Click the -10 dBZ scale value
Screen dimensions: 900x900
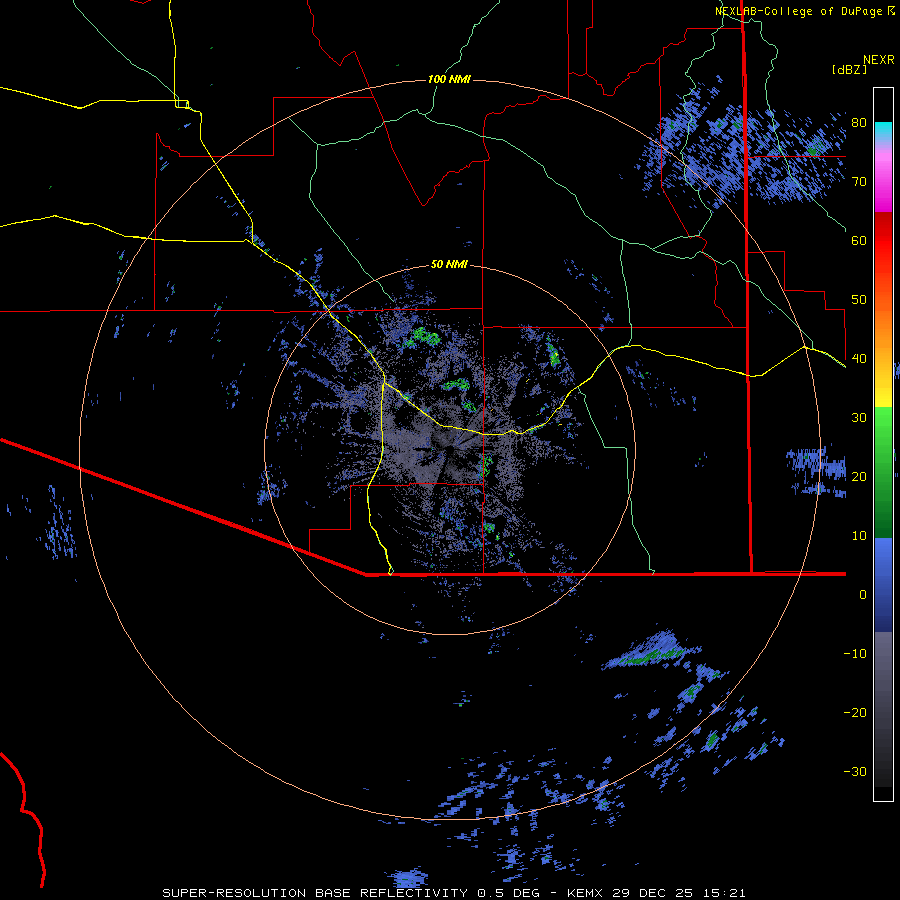855,654
